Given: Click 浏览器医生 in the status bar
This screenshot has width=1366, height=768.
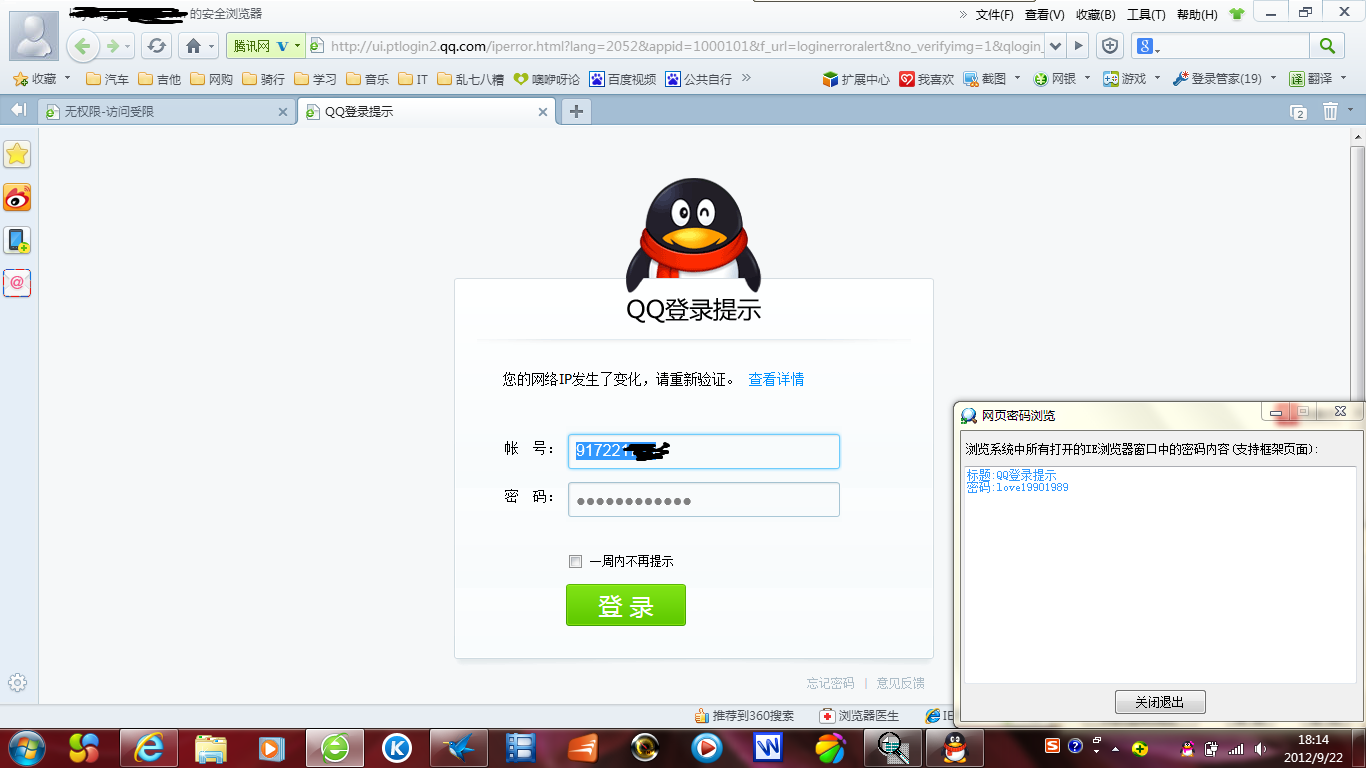Looking at the screenshot, I should 860,716.
